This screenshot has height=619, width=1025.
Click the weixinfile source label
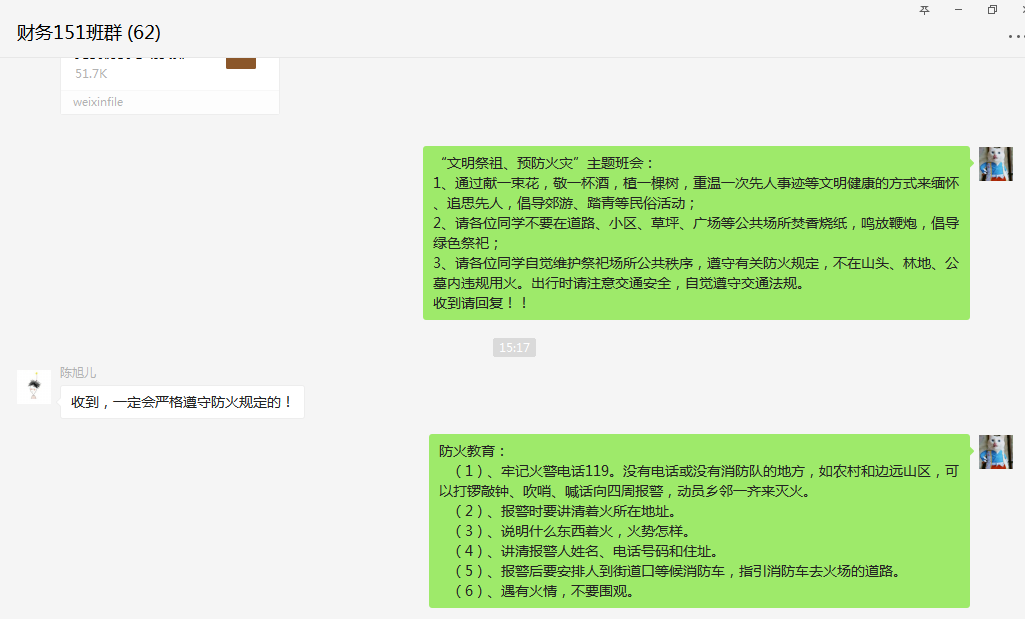coord(98,102)
